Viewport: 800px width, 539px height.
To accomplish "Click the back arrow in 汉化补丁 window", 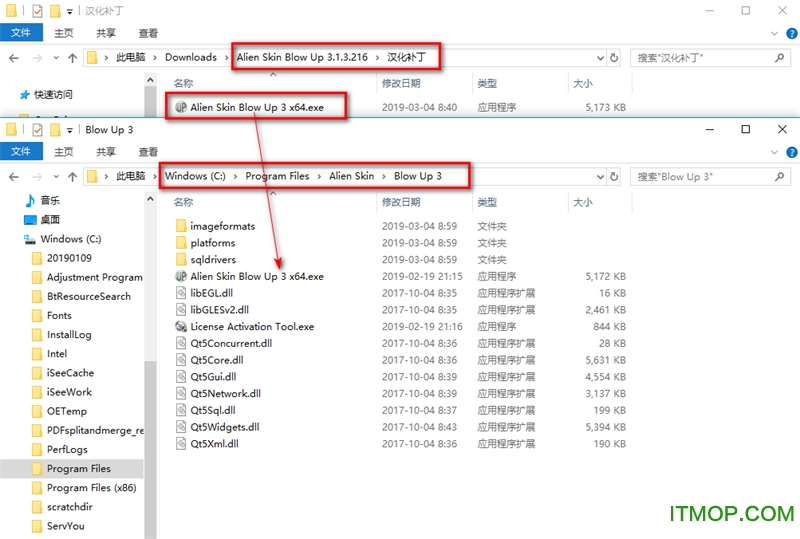I will click(14, 58).
